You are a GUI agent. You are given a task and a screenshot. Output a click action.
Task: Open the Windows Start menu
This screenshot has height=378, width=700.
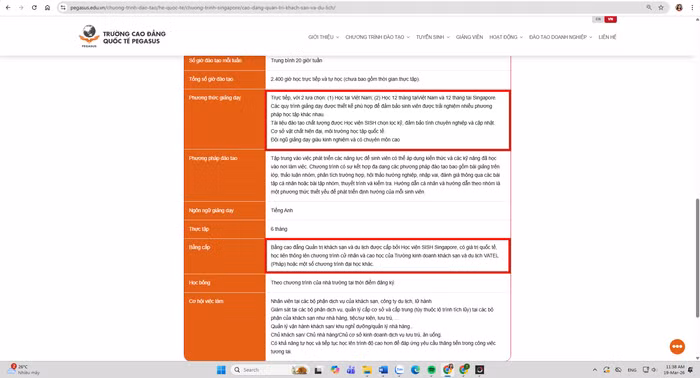point(221,370)
